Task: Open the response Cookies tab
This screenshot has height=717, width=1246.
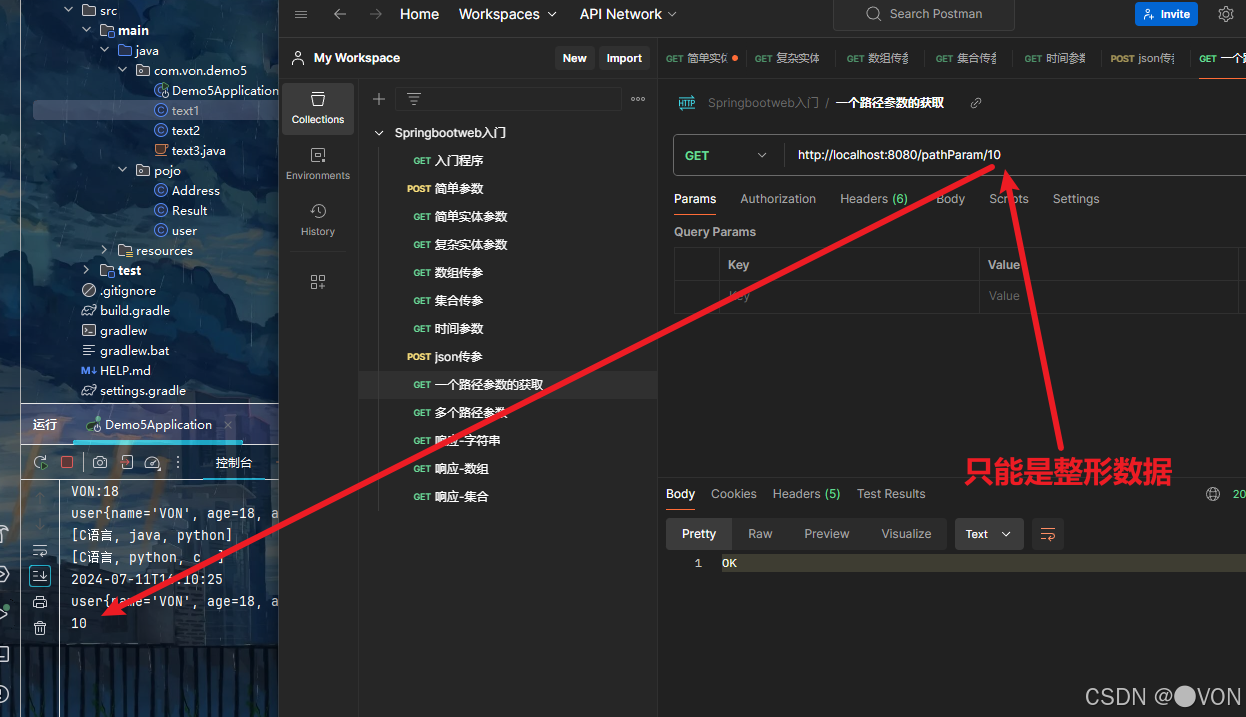Action: [x=734, y=494]
